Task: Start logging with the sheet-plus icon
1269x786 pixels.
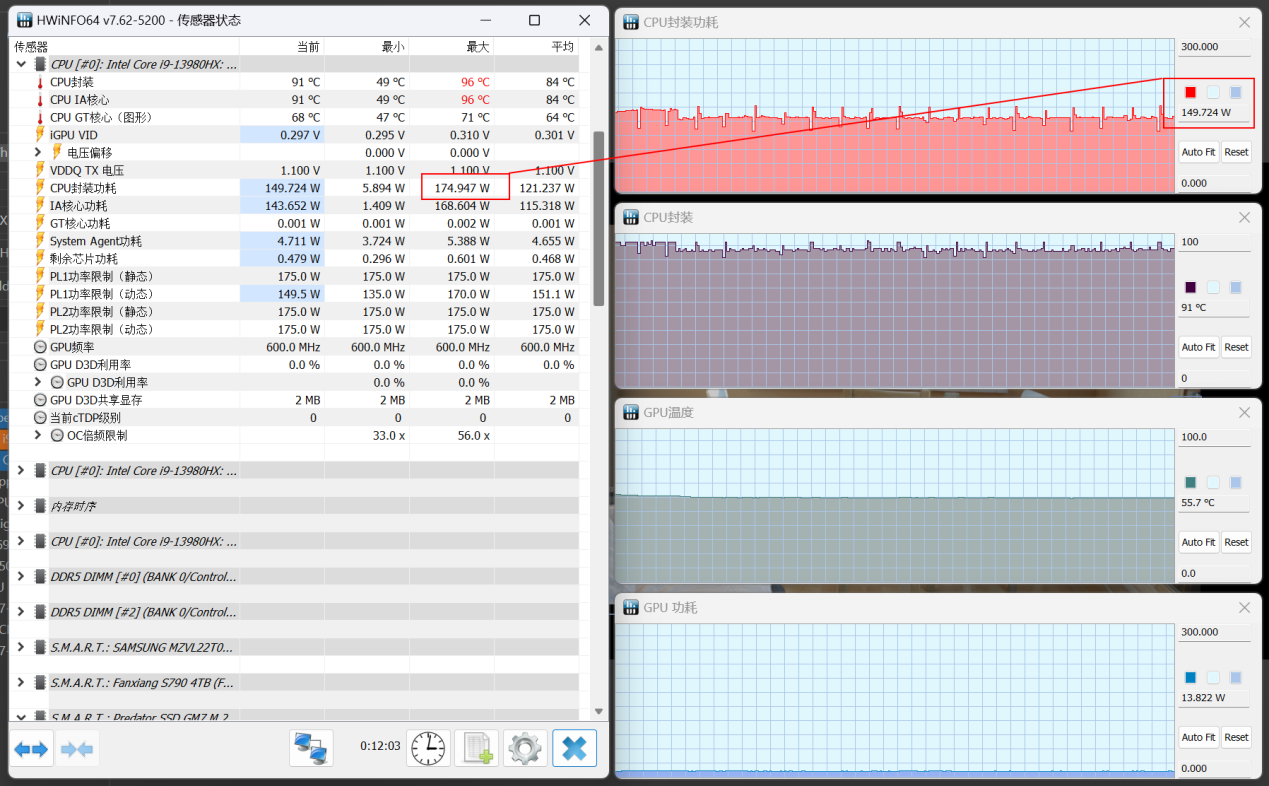Action: (x=477, y=748)
